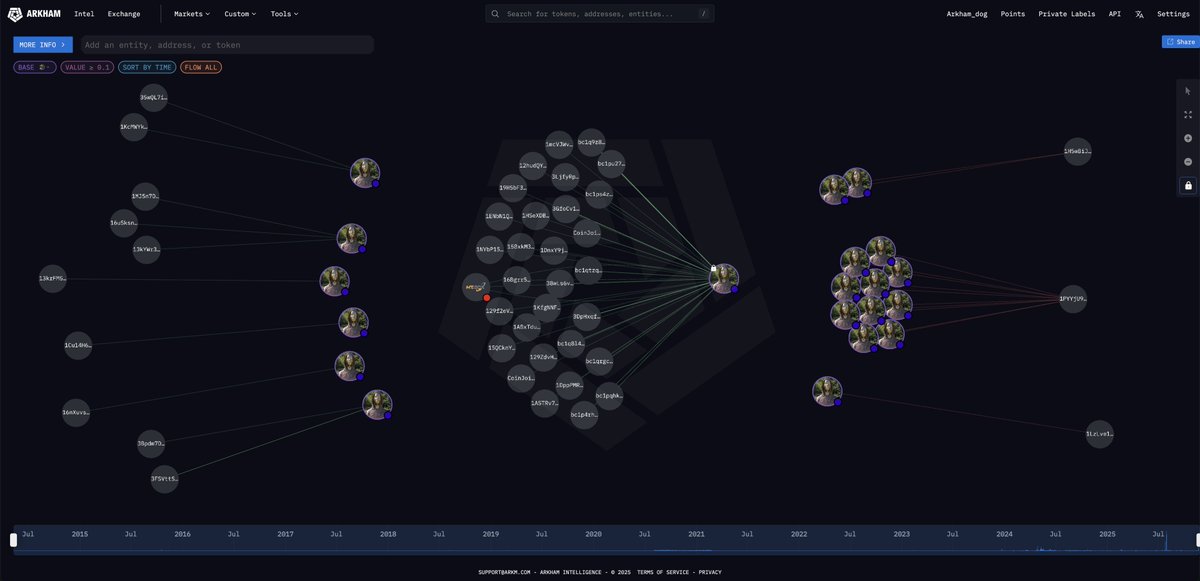Click the node with the orange logo and red dot
This screenshot has width=1200, height=581.
(477, 288)
